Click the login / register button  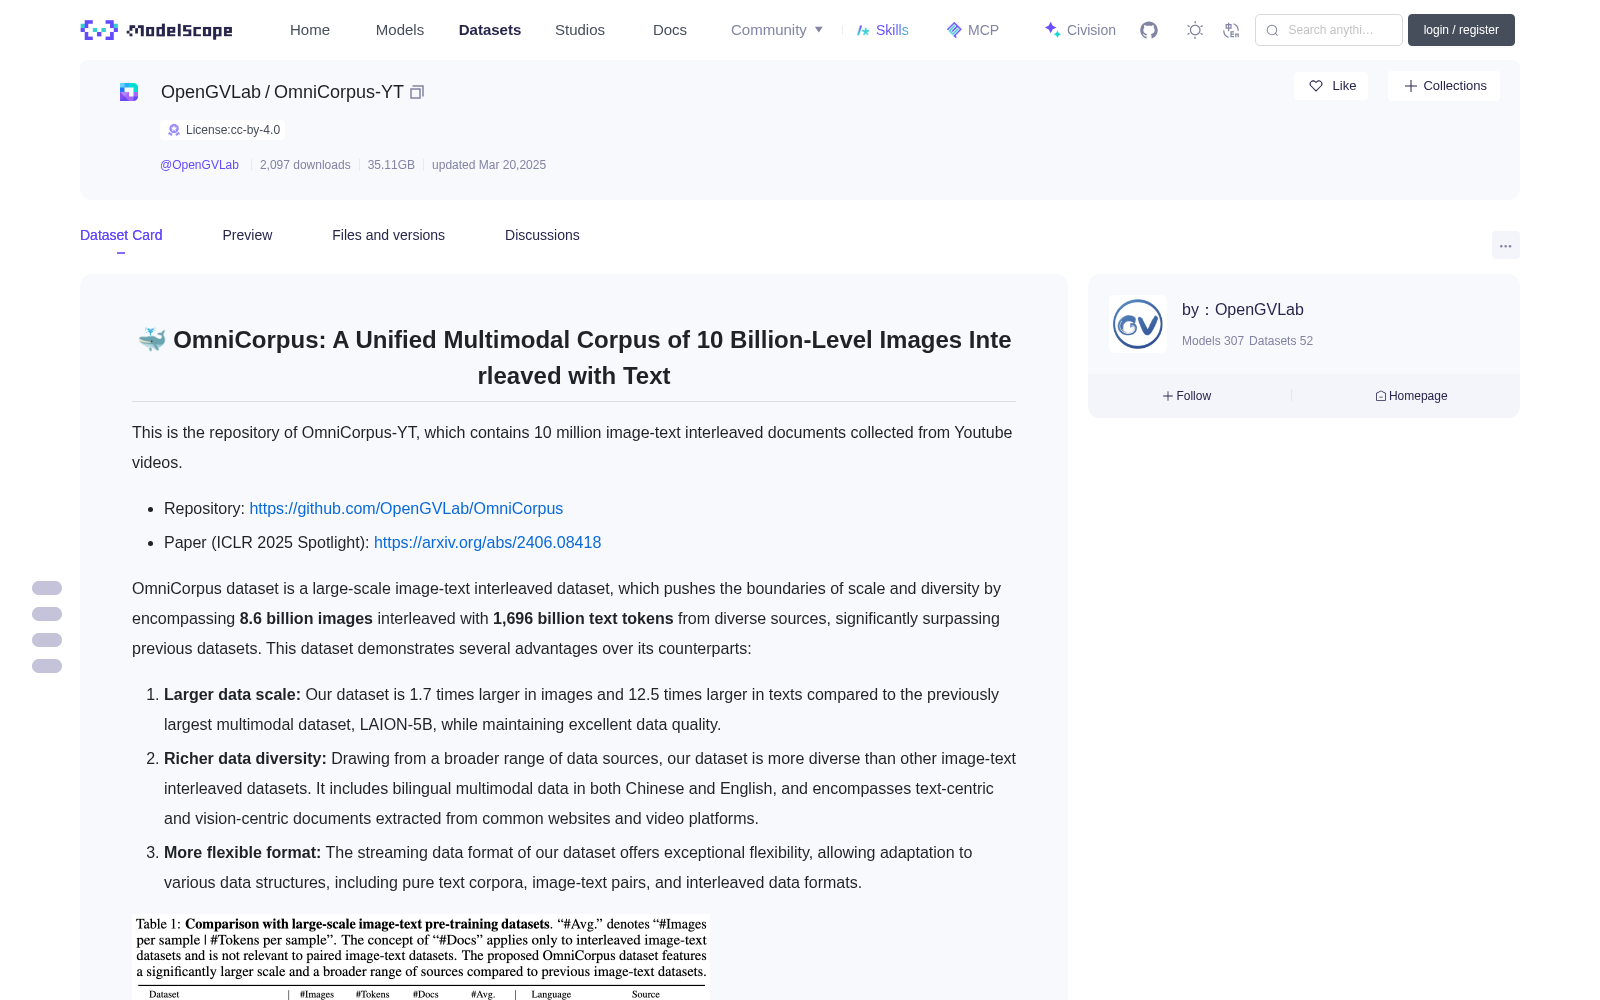click(1461, 30)
